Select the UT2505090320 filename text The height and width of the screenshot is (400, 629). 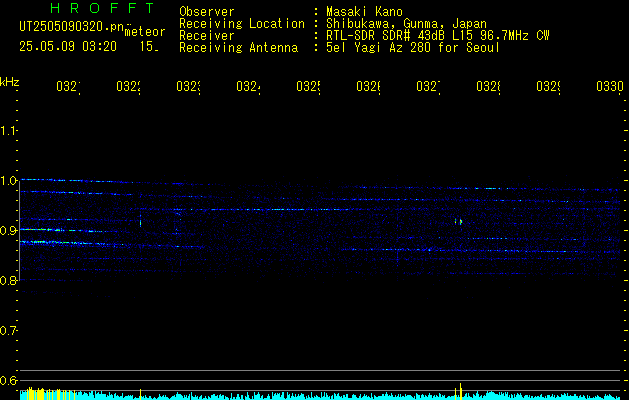(72, 26)
